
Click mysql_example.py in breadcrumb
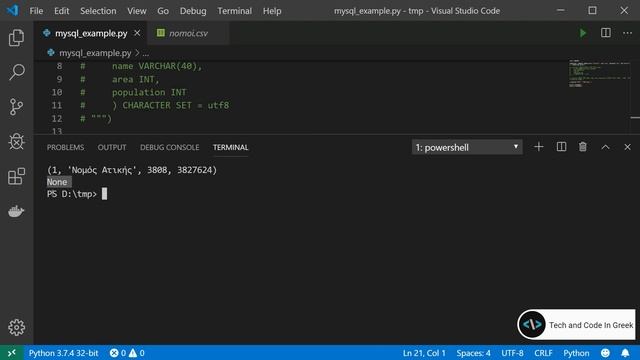[95, 53]
